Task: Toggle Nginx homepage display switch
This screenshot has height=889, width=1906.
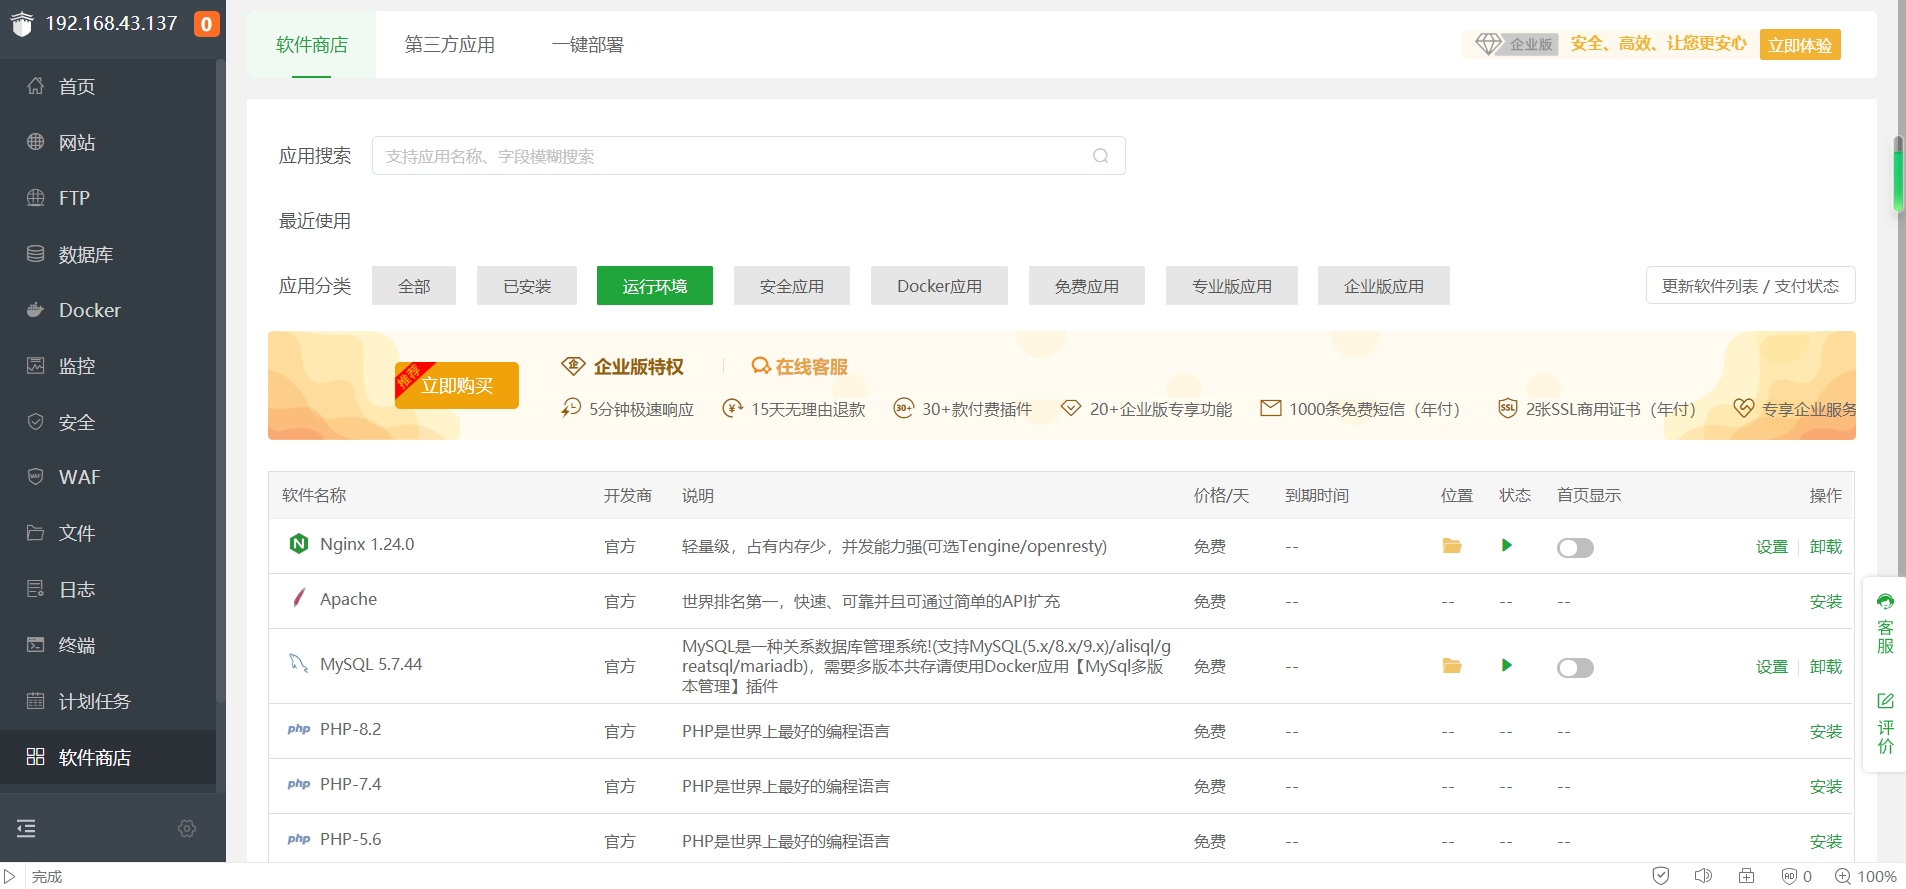Action: (1575, 548)
